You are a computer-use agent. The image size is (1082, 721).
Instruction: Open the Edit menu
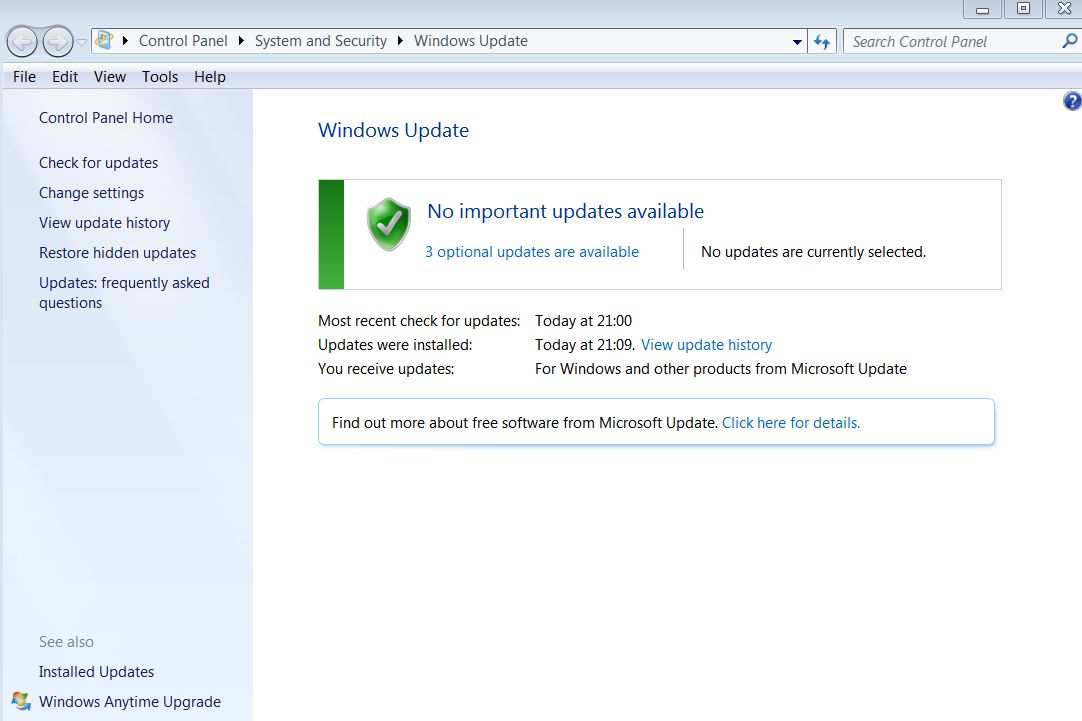point(65,77)
